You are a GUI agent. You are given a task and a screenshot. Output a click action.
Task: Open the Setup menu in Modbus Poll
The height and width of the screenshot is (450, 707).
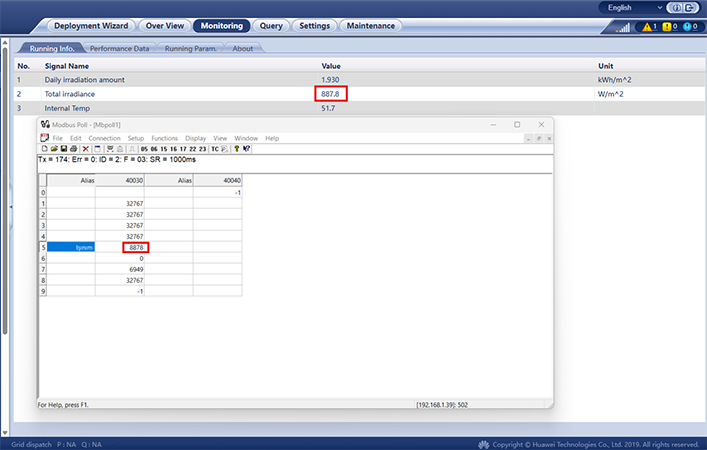(x=135, y=138)
